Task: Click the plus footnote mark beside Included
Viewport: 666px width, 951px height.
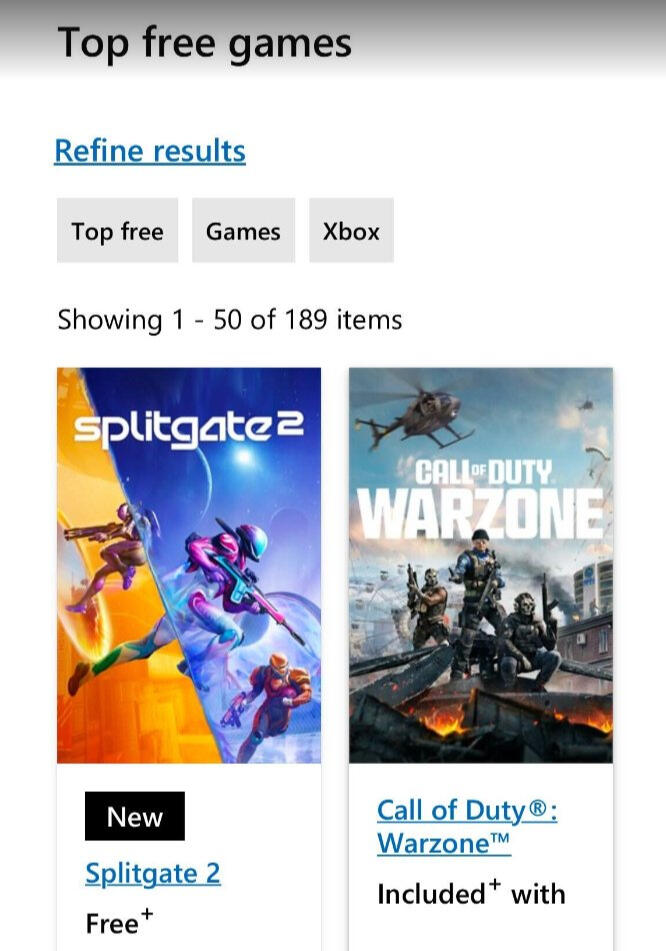Action: coord(495,884)
